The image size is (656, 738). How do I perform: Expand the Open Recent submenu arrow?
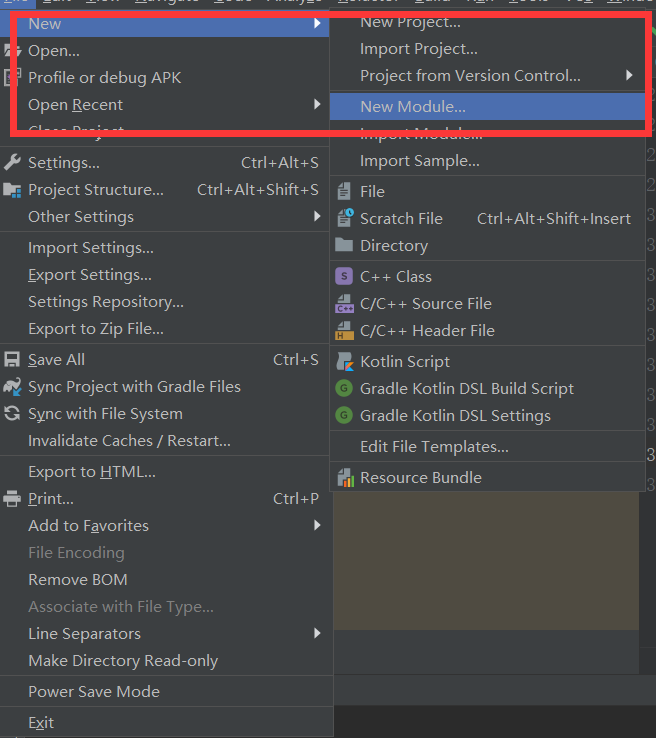point(317,105)
